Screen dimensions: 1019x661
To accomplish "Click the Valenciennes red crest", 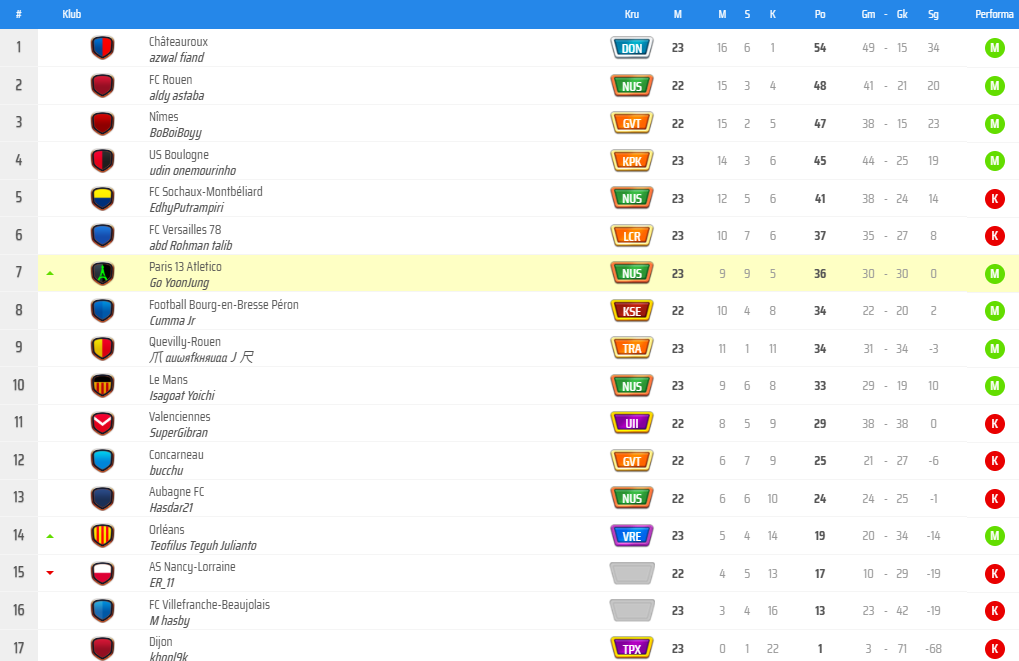I will pyautogui.click(x=103, y=424).
